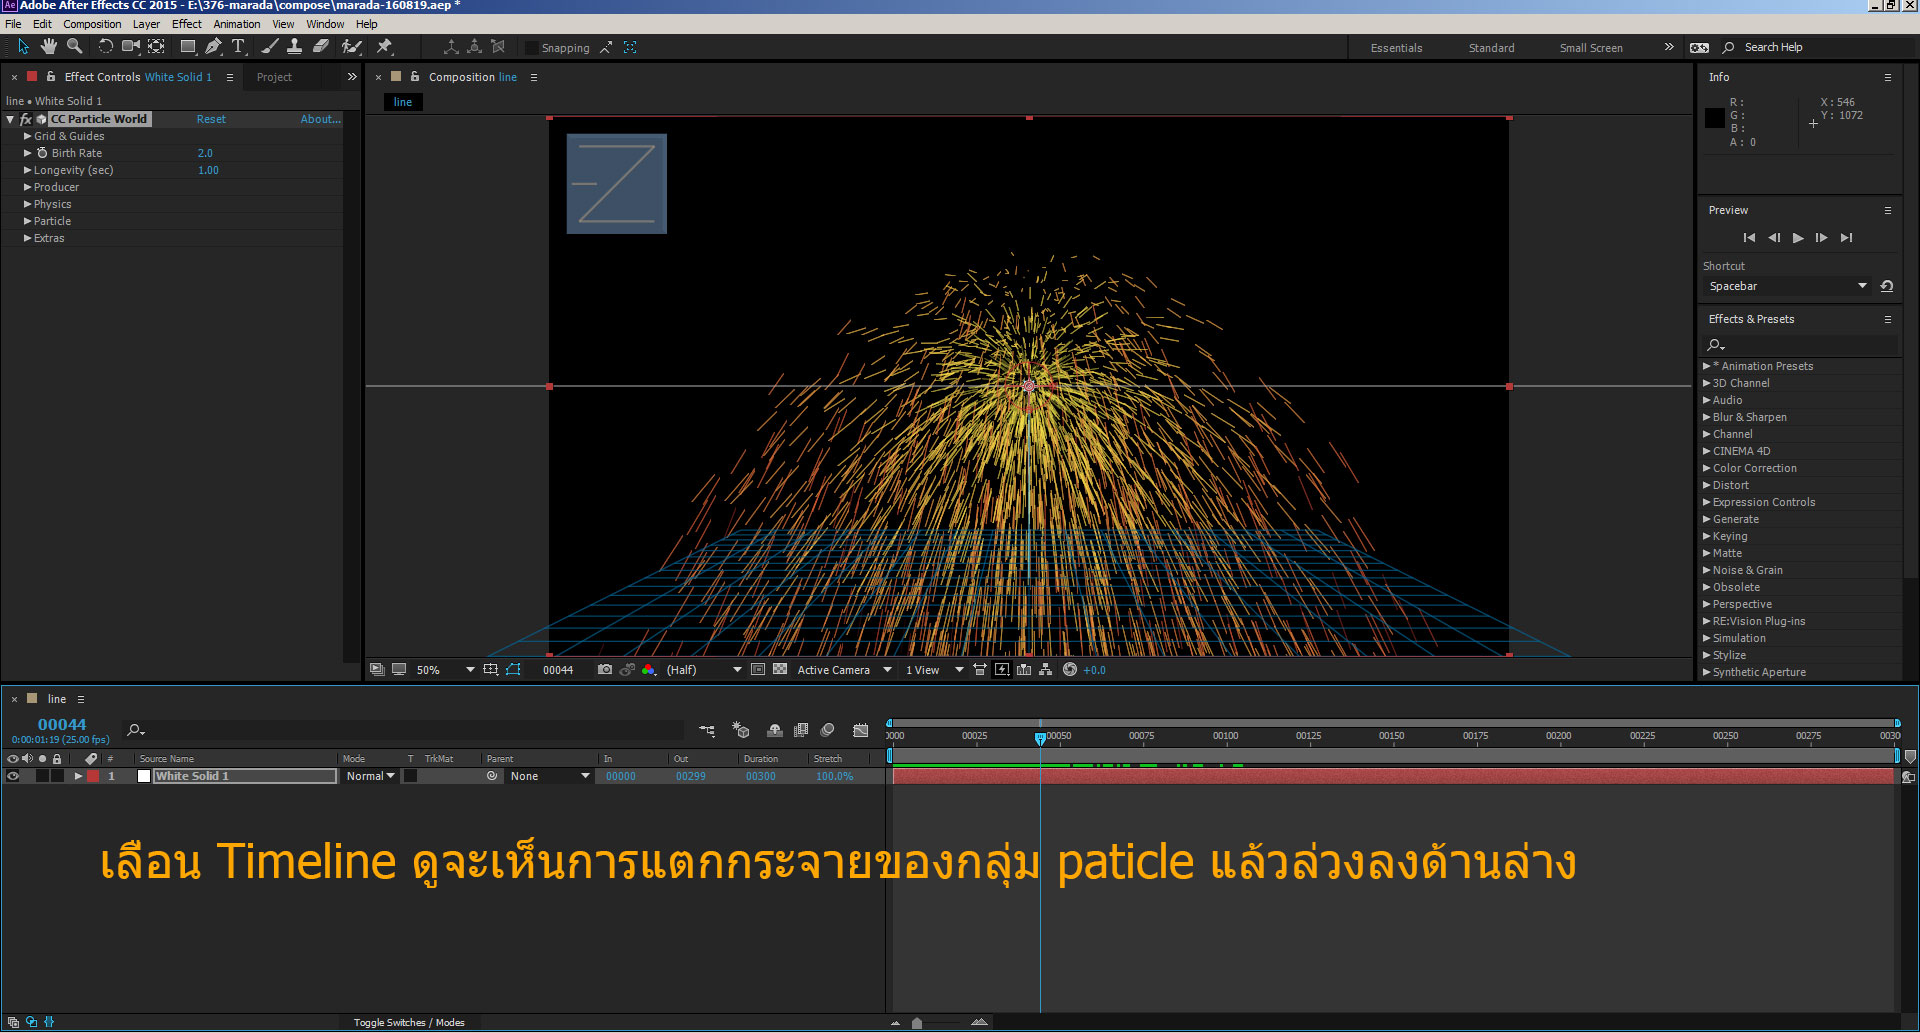Image resolution: width=1920 pixels, height=1033 pixels.
Task: Expand the Physics property group
Action: point(28,204)
